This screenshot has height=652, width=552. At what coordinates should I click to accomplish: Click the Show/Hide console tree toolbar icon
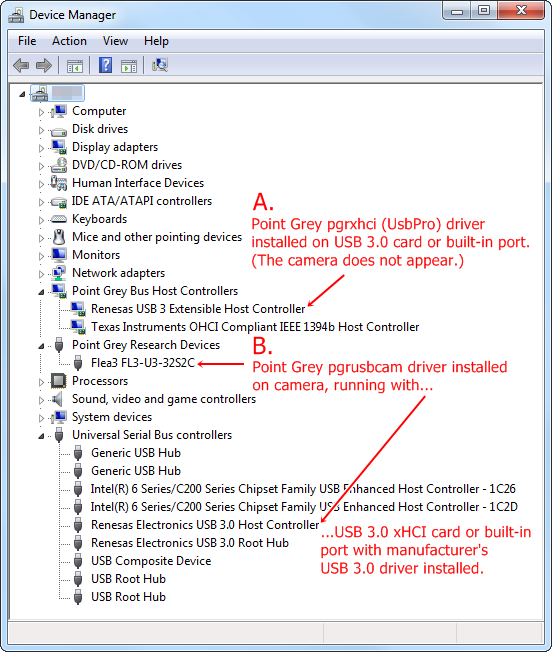[75, 66]
